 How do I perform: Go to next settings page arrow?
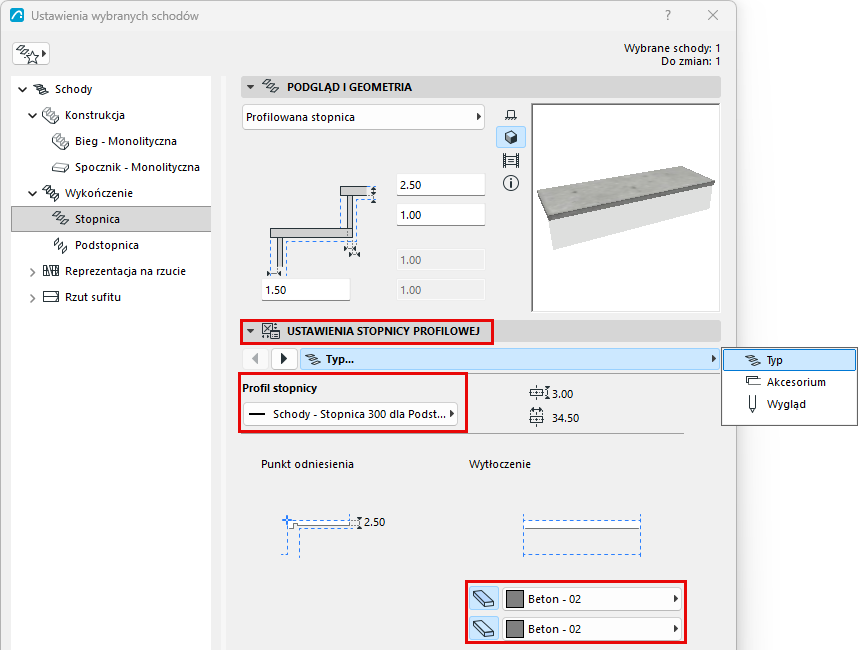point(284,359)
